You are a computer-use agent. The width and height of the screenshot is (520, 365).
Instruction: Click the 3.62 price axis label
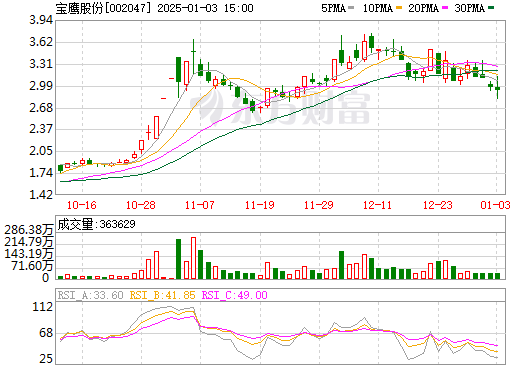click(41, 42)
